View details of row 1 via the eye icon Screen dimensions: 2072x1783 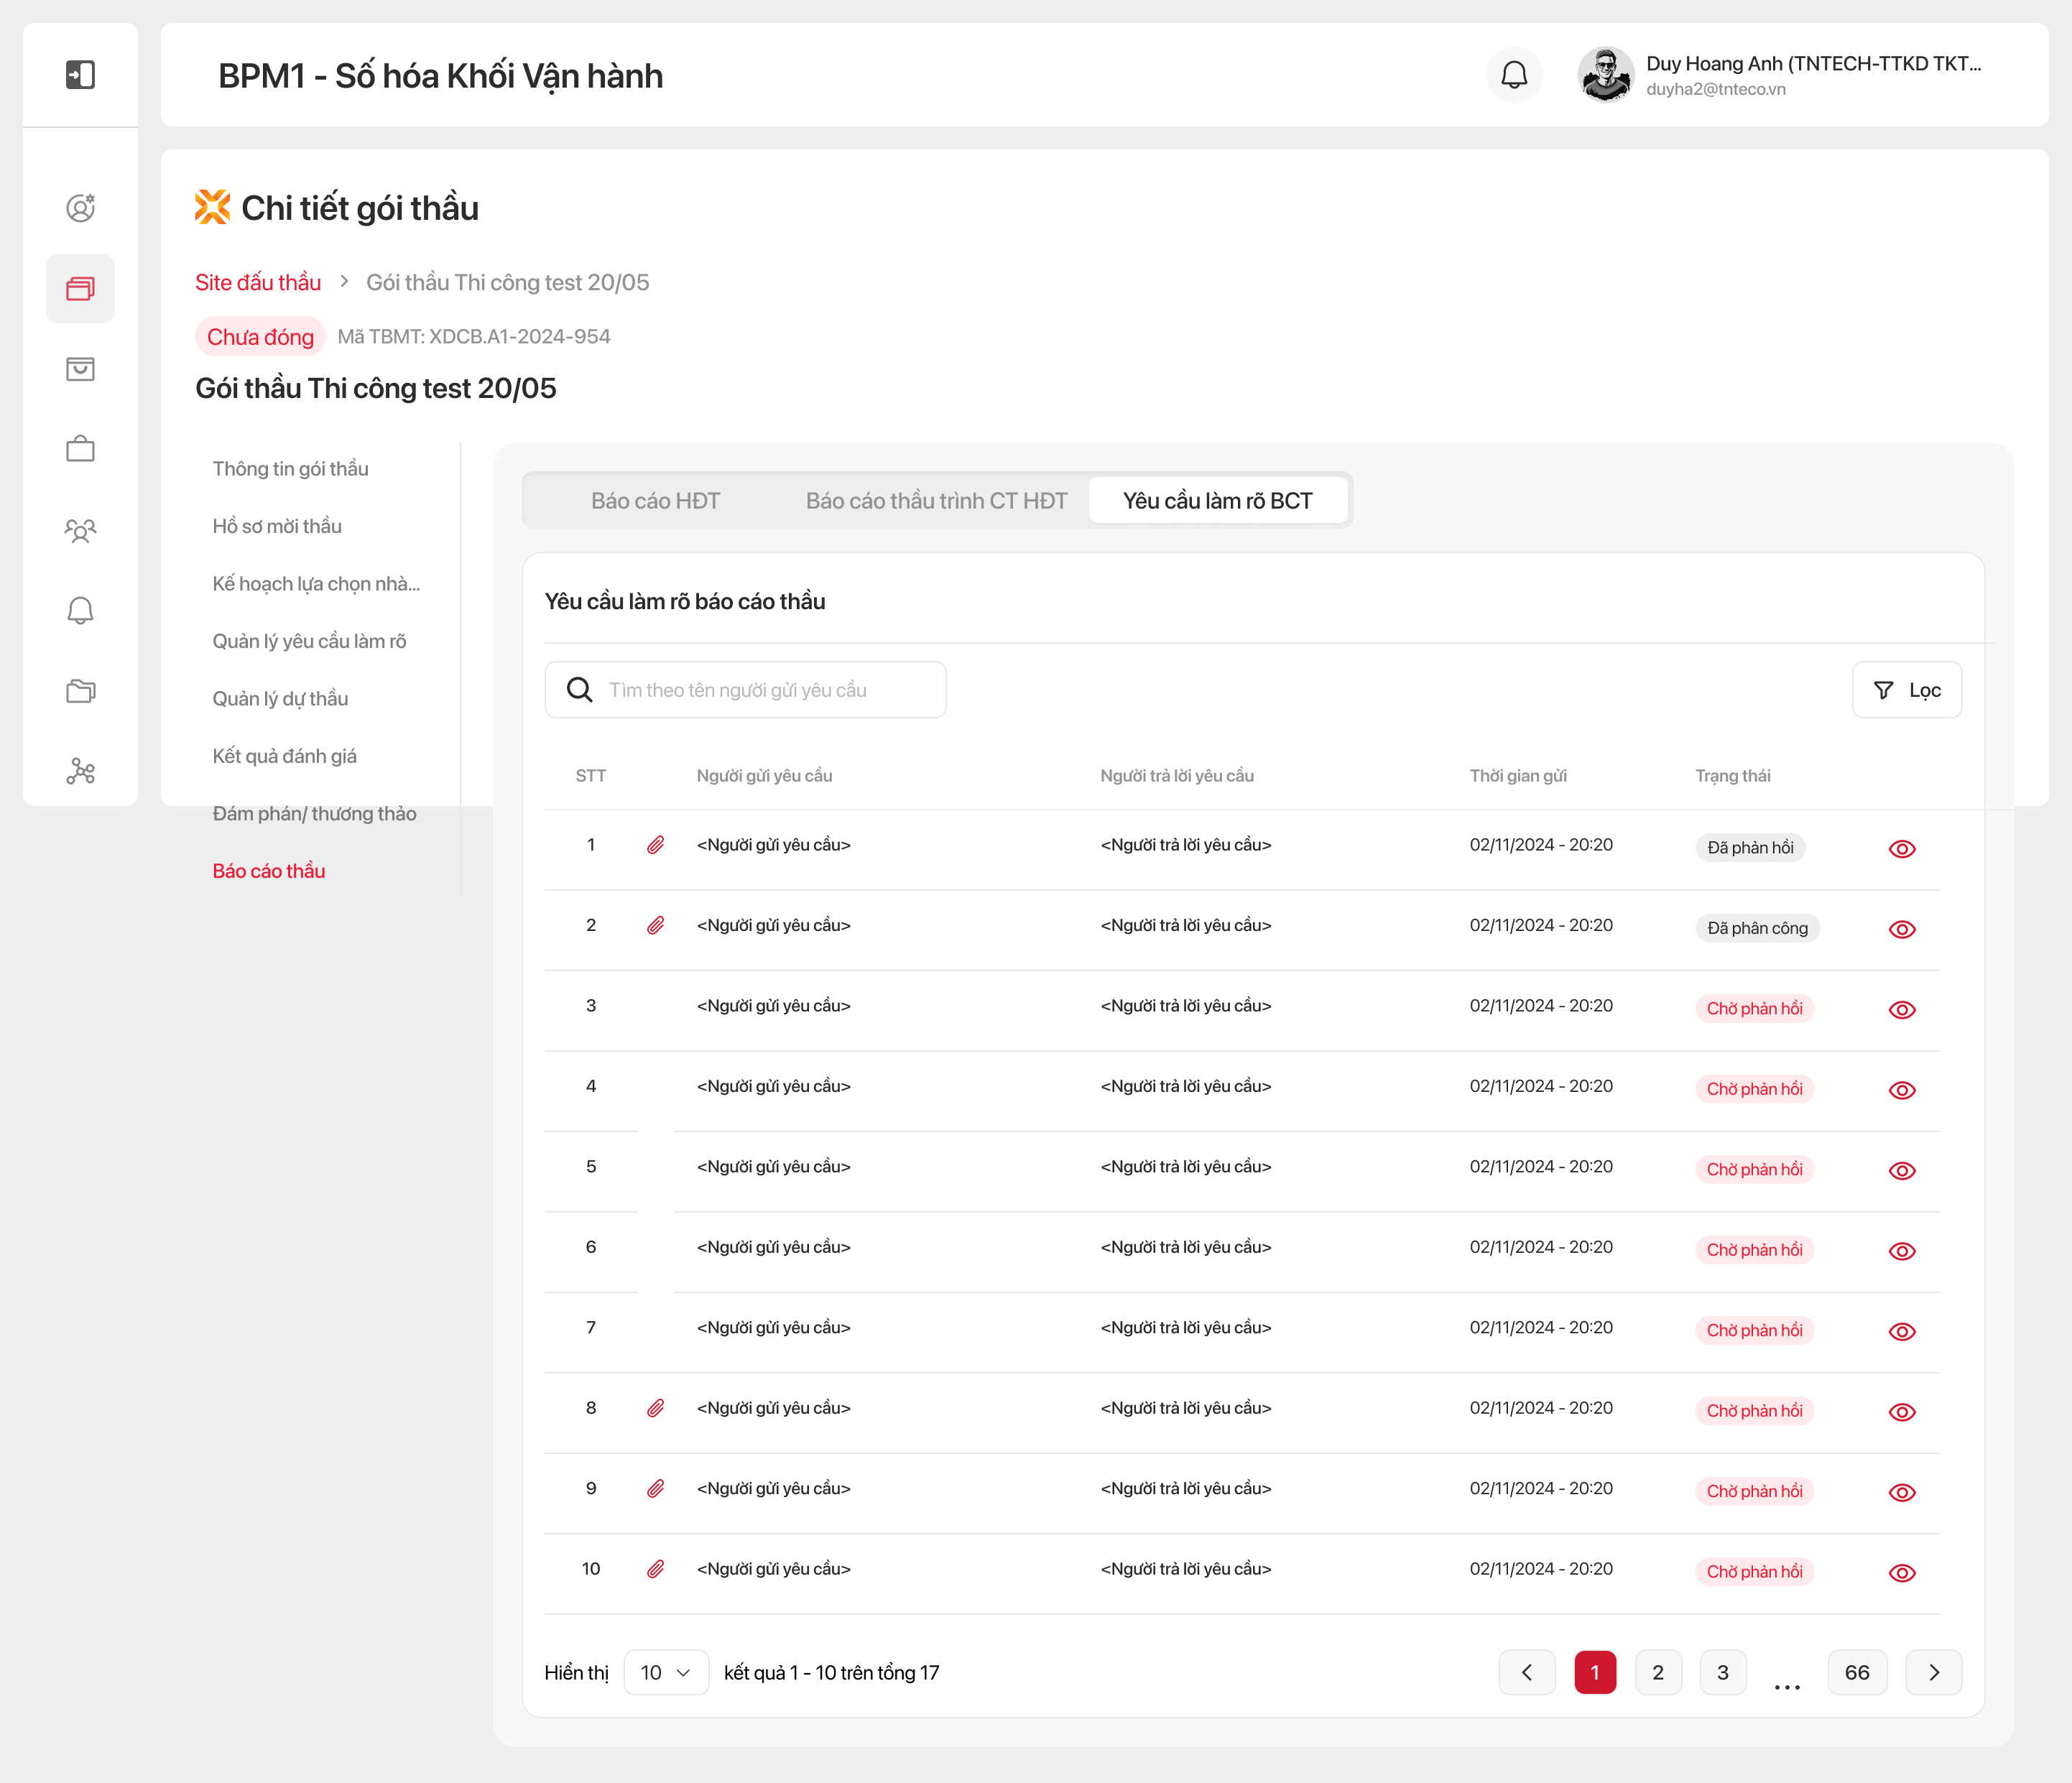point(1901,849)
